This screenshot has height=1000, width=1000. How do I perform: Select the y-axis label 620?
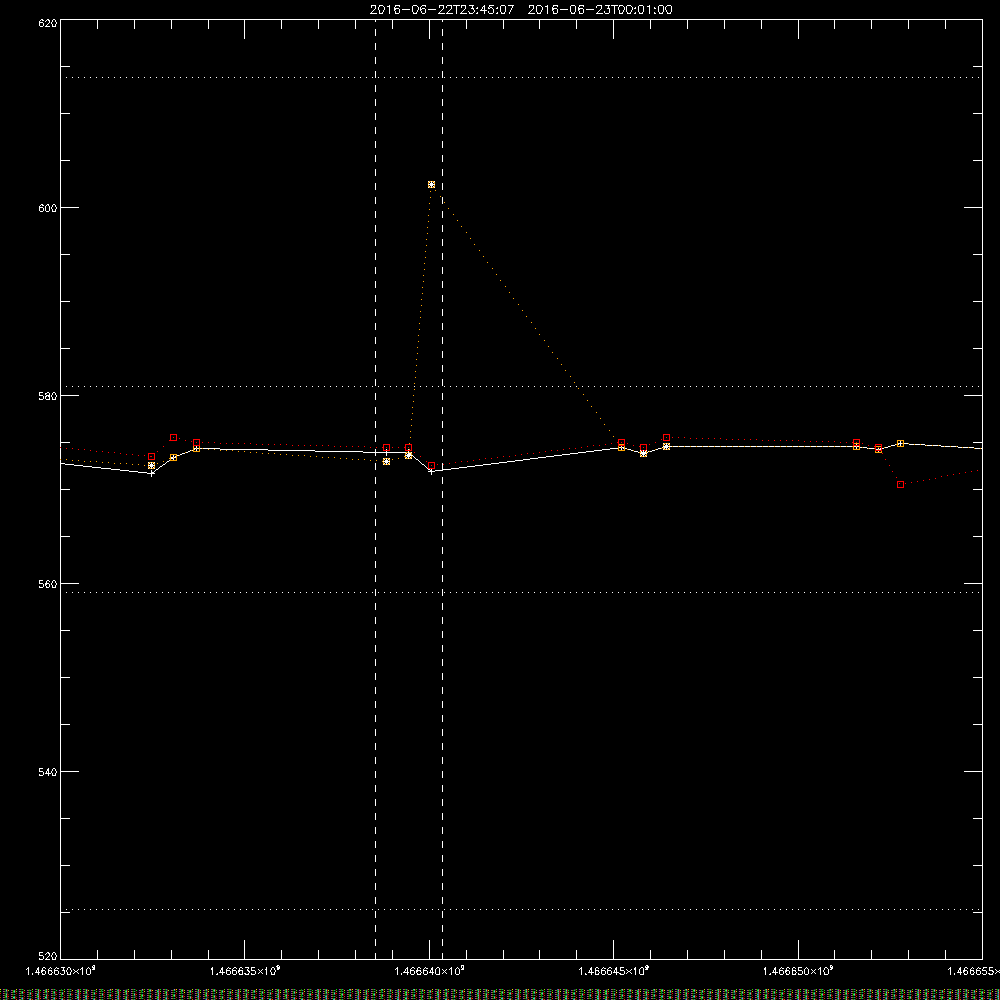48,23
